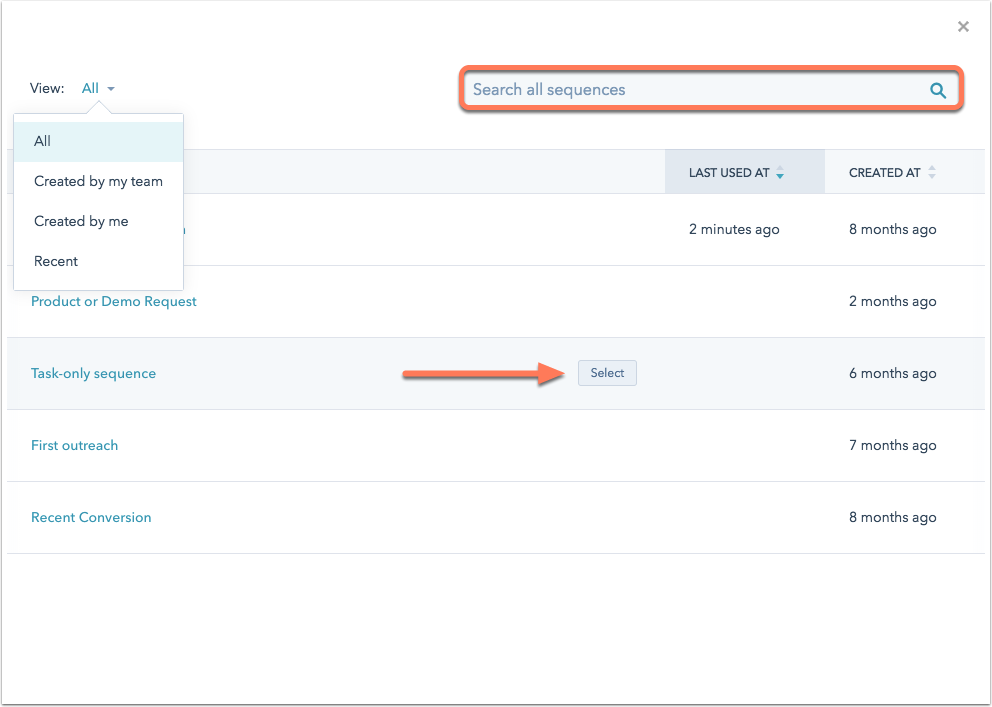Open the View All dropdown

98,89
